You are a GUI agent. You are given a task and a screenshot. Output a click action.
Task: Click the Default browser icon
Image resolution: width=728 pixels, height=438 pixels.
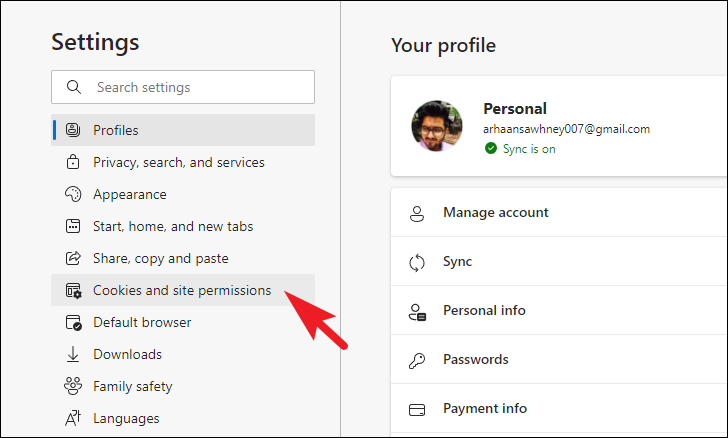point(73,322)
